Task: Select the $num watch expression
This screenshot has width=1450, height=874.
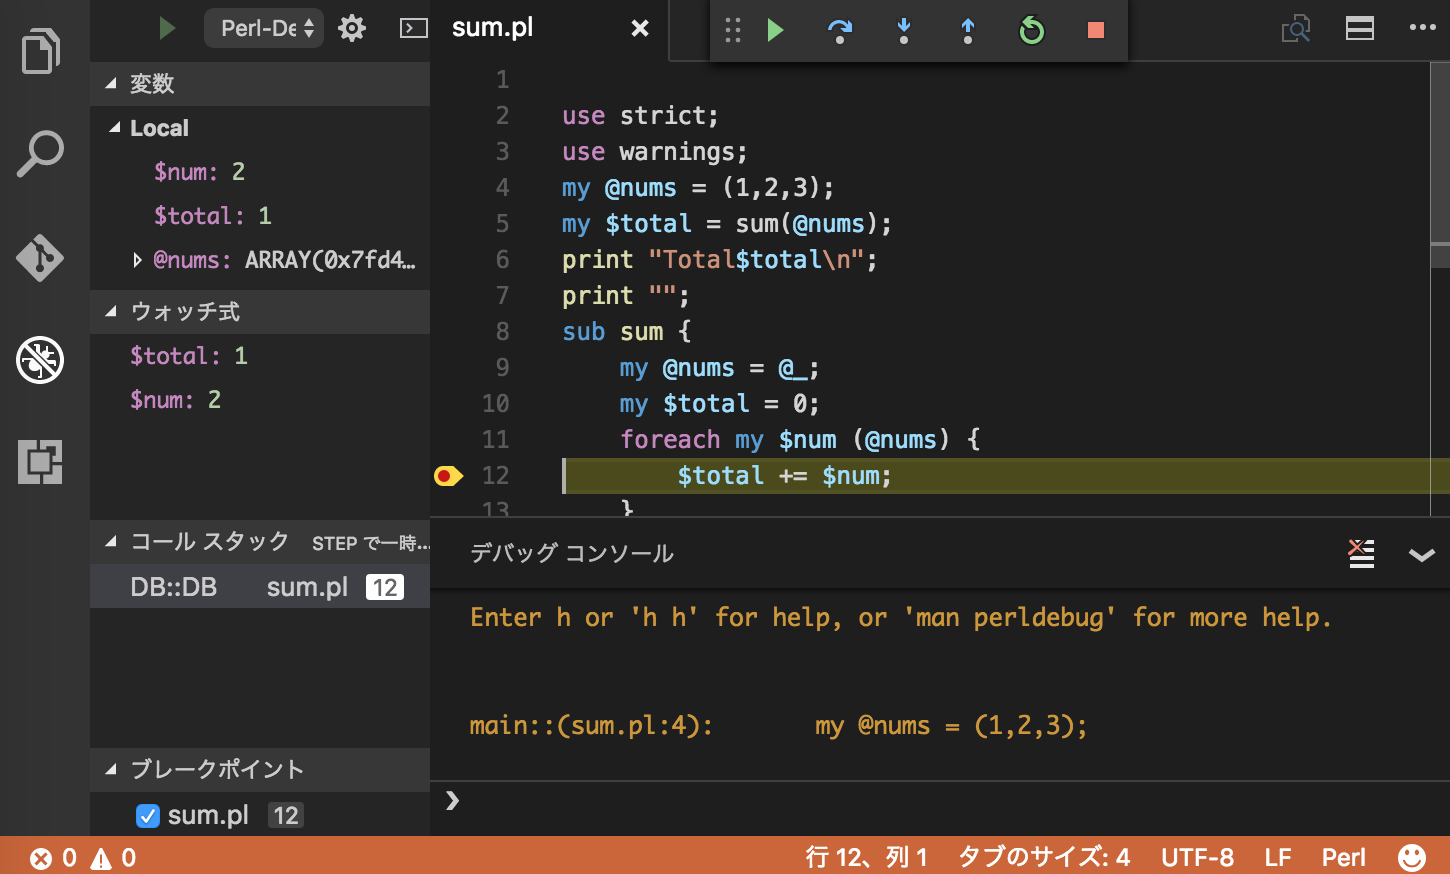Action: pyautogui.click(x=260, y=400)
